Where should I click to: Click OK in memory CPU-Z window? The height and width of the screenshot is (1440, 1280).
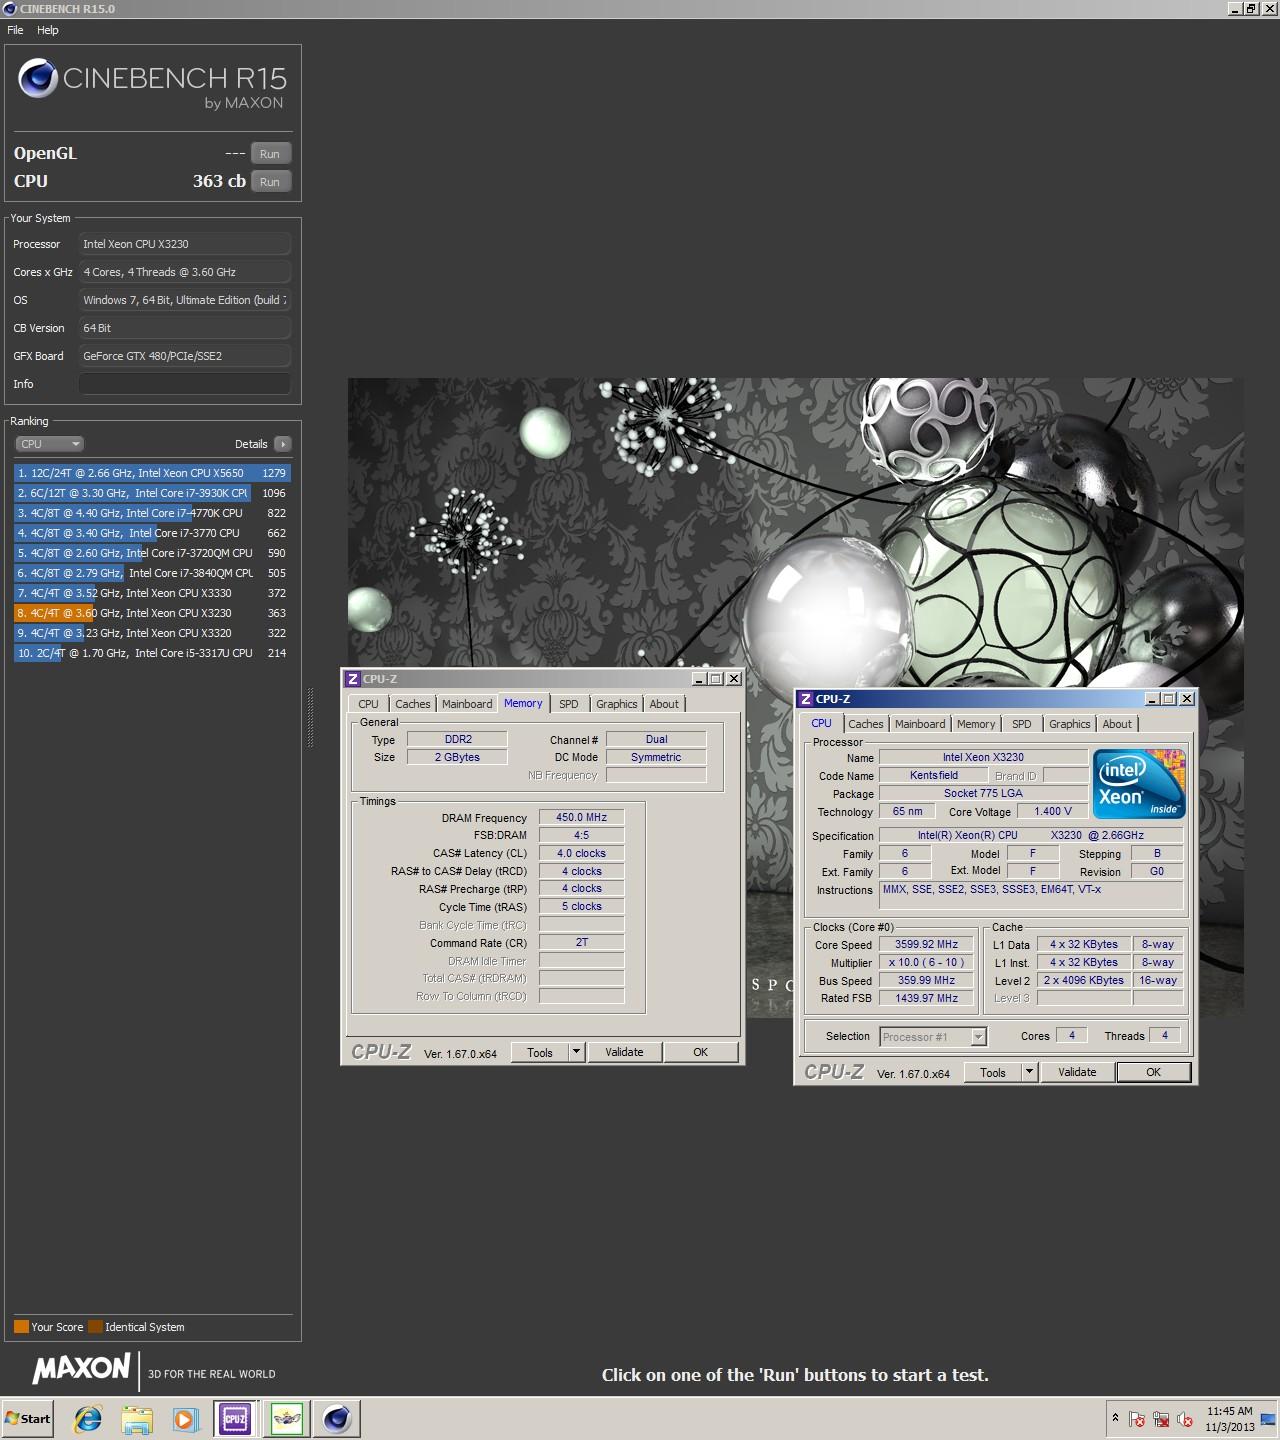coord(701,1052)
